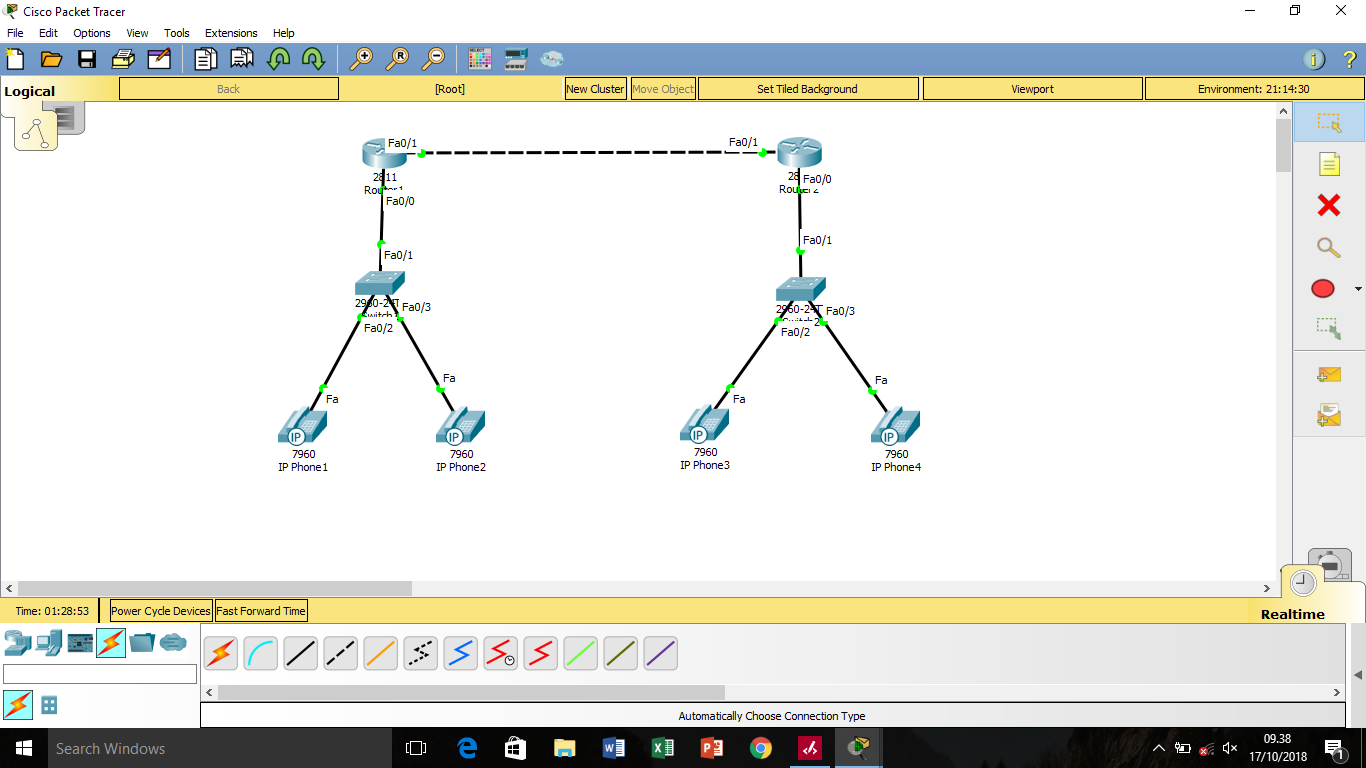Viewport: 1366px width, 768px height.
Task: Pick the red Serial DTE cable
Action: (x=541, y=654)
